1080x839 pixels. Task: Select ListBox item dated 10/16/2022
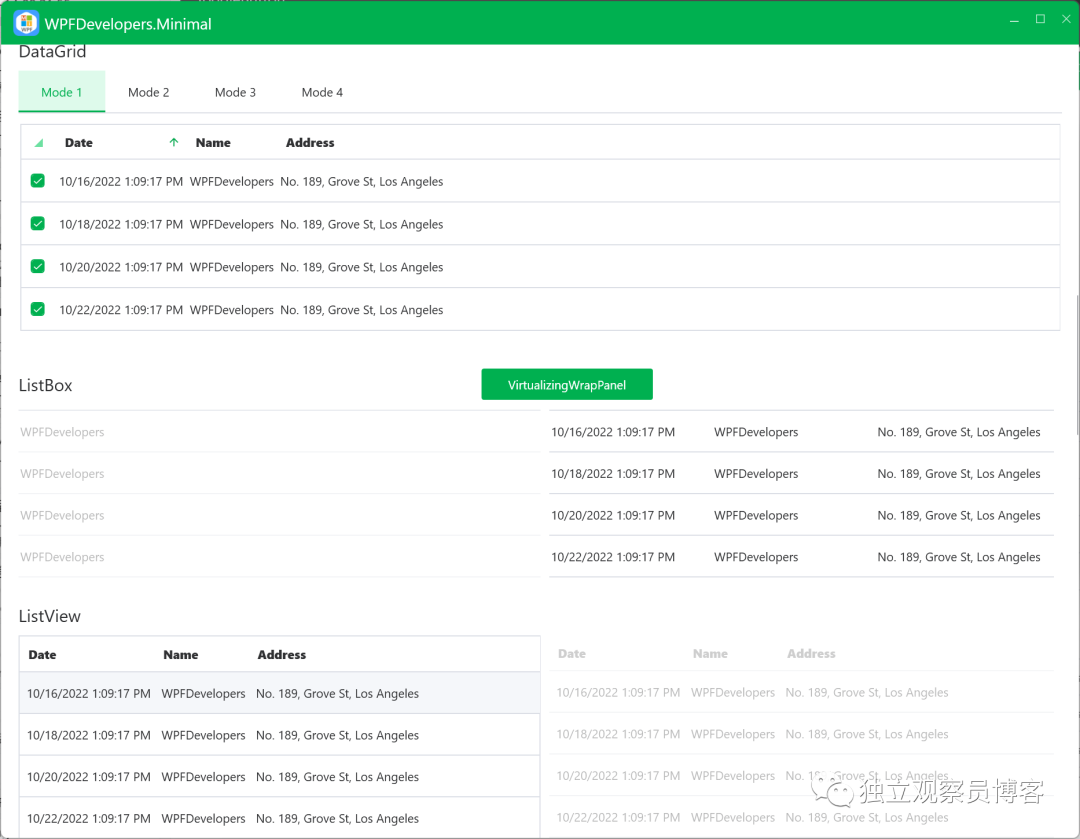click(801, 432)
